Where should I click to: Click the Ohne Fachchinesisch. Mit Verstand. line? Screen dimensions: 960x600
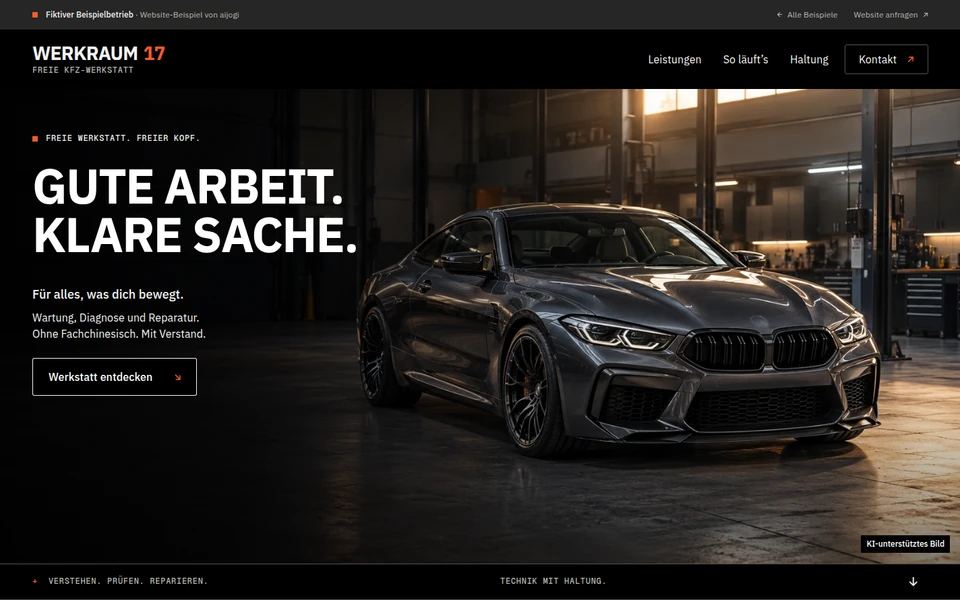pos(119,334)
